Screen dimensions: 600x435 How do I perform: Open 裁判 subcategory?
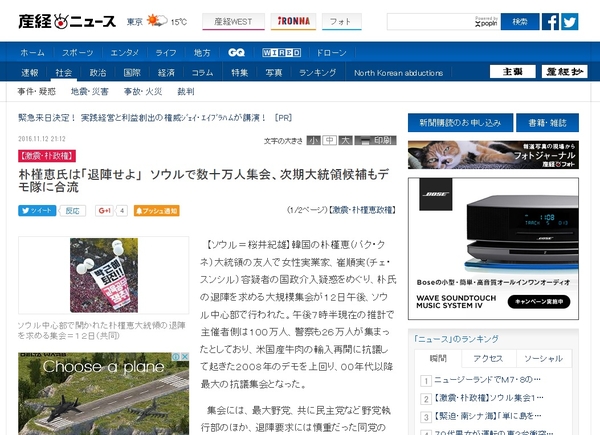[186, 91]
